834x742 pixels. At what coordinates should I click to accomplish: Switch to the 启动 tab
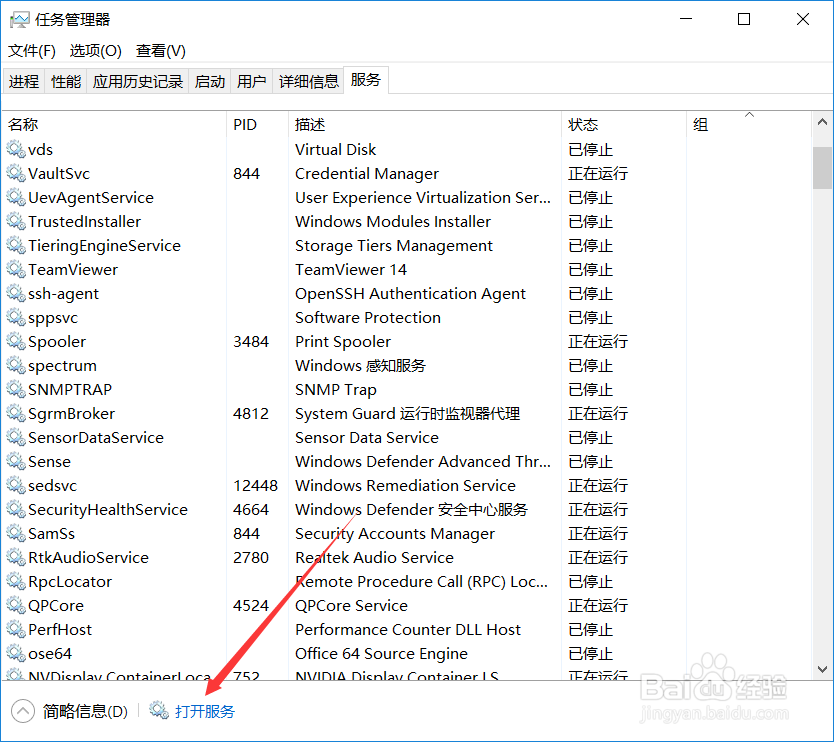(210, 81)
